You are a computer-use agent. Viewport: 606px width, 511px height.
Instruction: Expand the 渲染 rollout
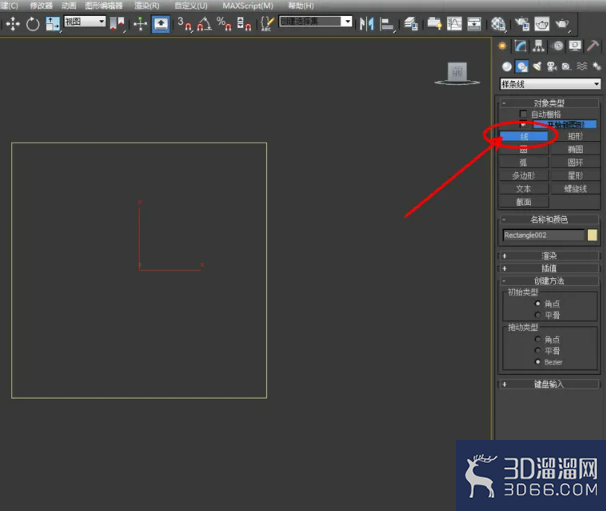(549, 256)
